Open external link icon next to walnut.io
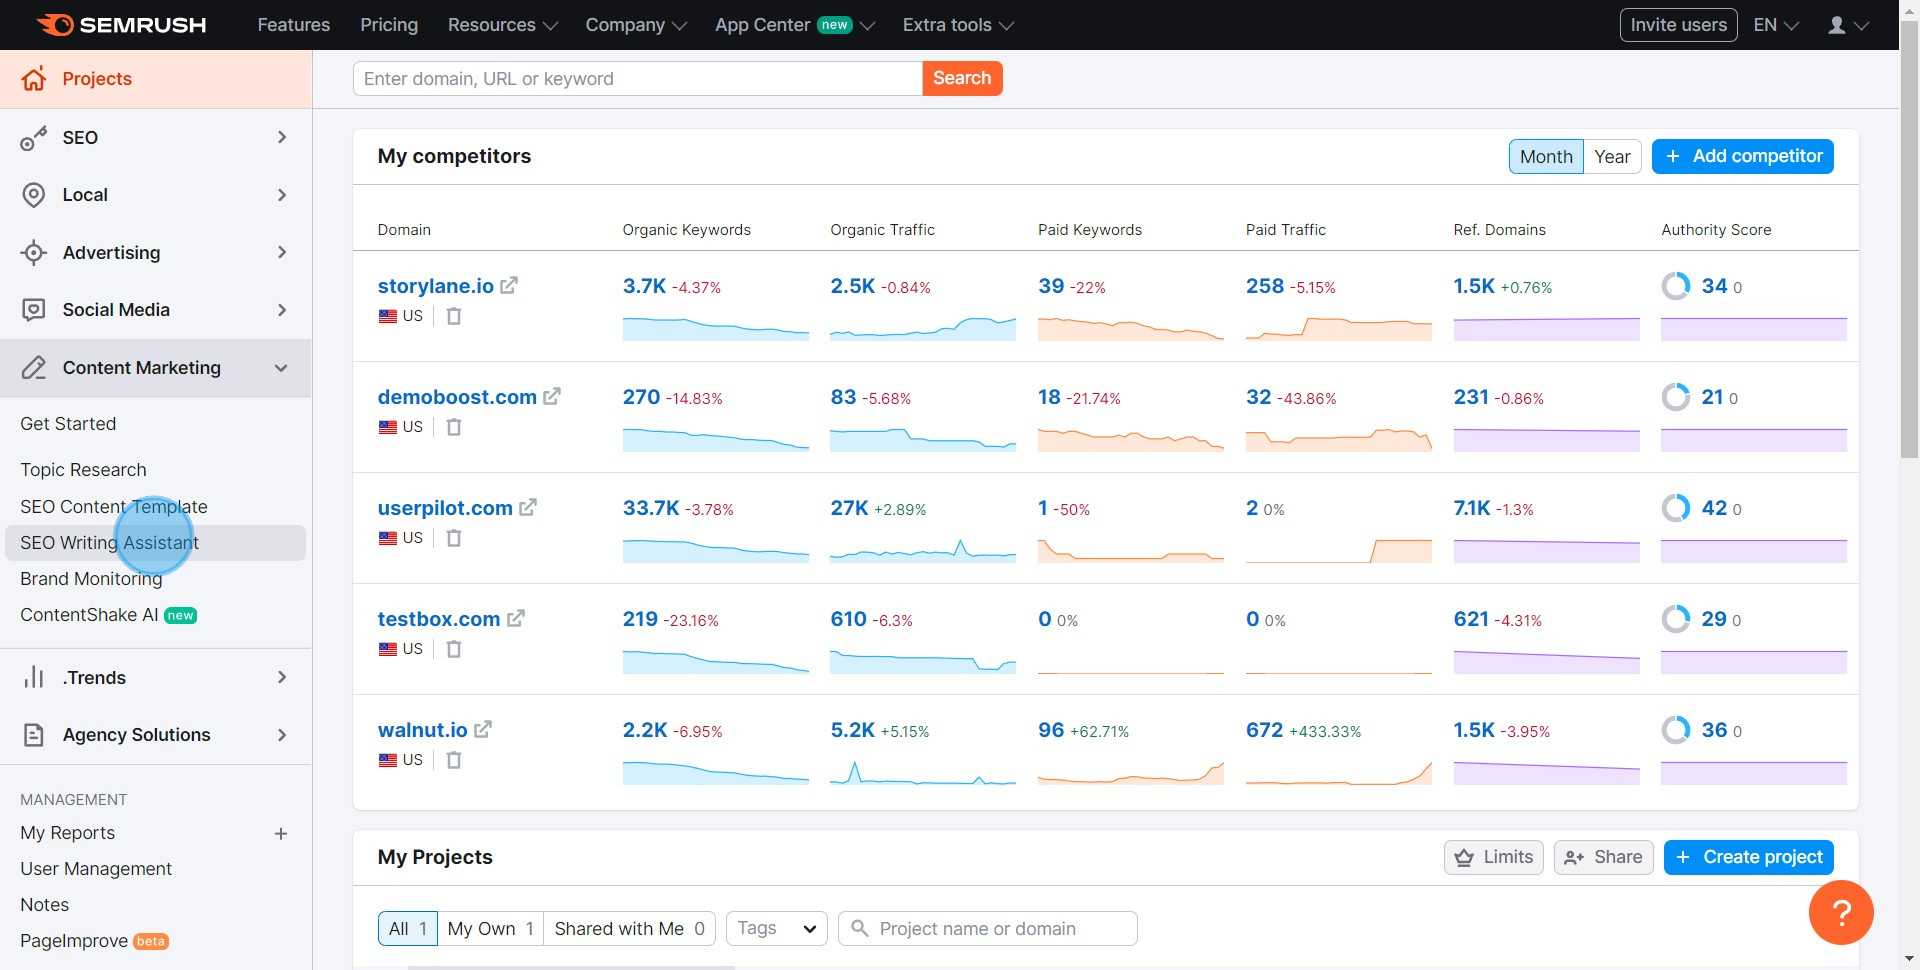The height and width of the screenshot is (970, 1920). [483, 730]
